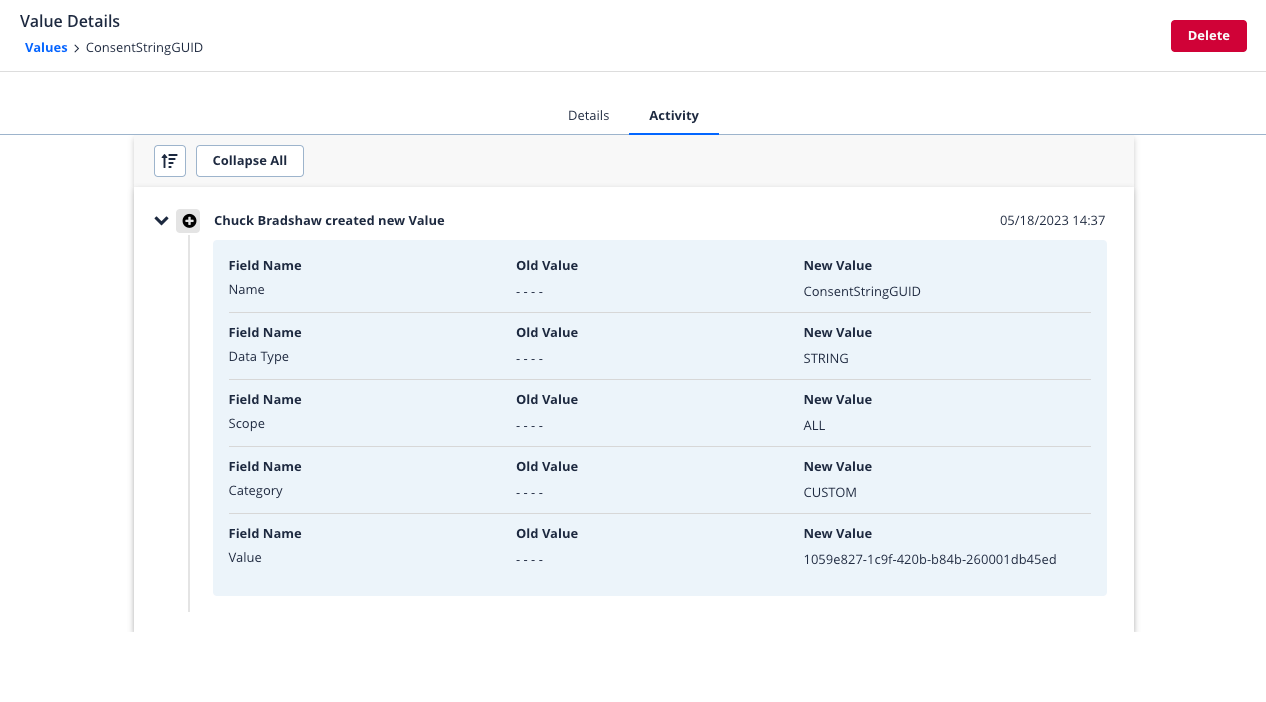Image resolution: width=1266 pixels, height=702 pixels.
Task: Collapse the Chuck Bradshaw activity entry via chevron
Action: 161,220
